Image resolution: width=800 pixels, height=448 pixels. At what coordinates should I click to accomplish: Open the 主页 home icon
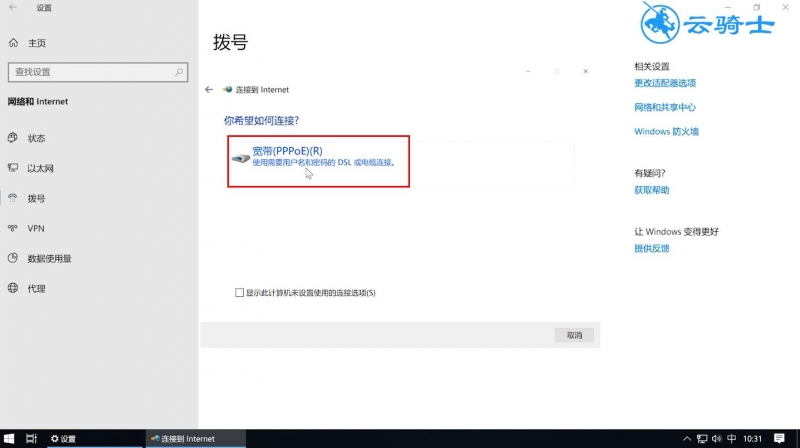(x=13, y=43)
